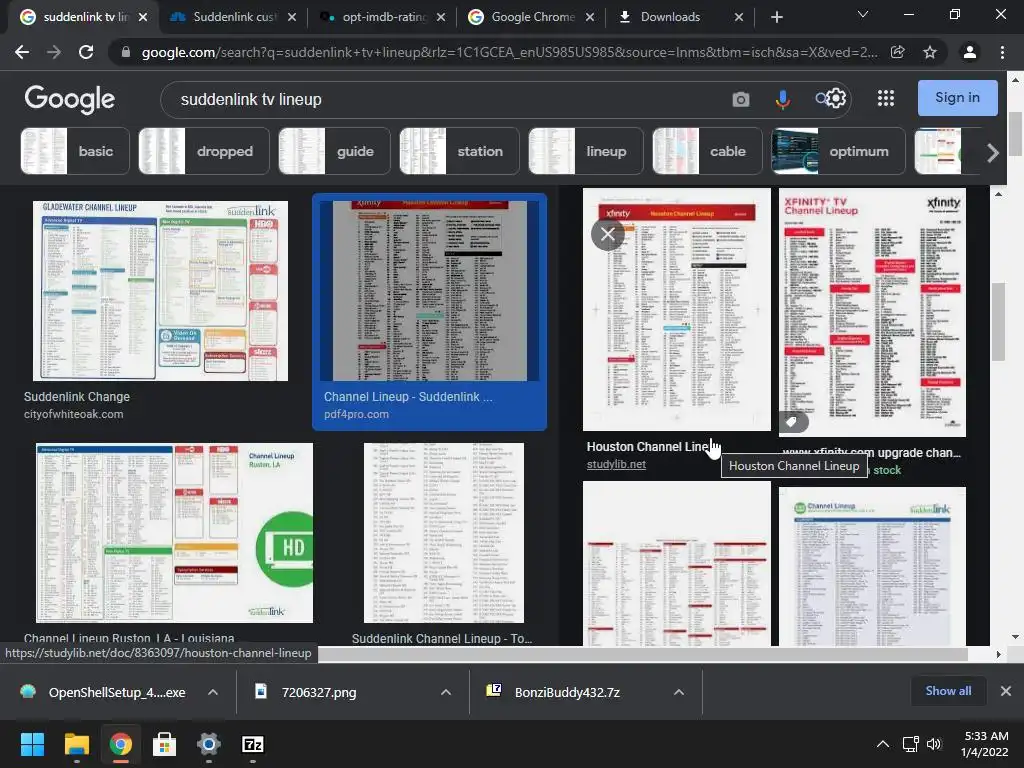
Task: Click the page vertical scrollbar thumb
Action: pyautogui.click(x=1016, y=134)
